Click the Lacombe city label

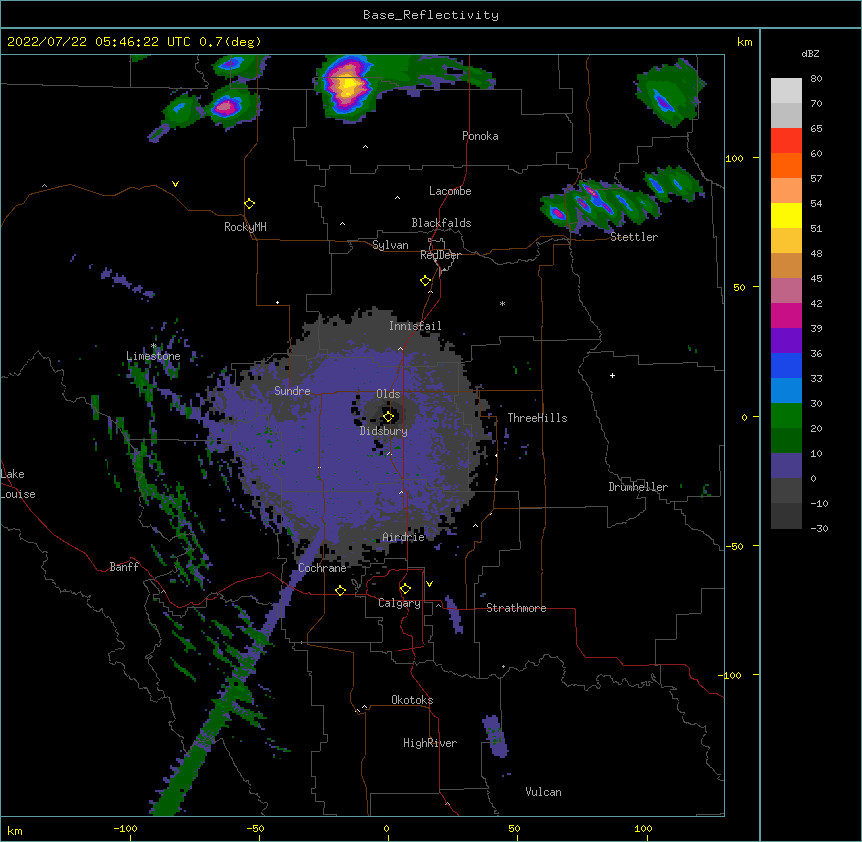click(x=450, y=191)
